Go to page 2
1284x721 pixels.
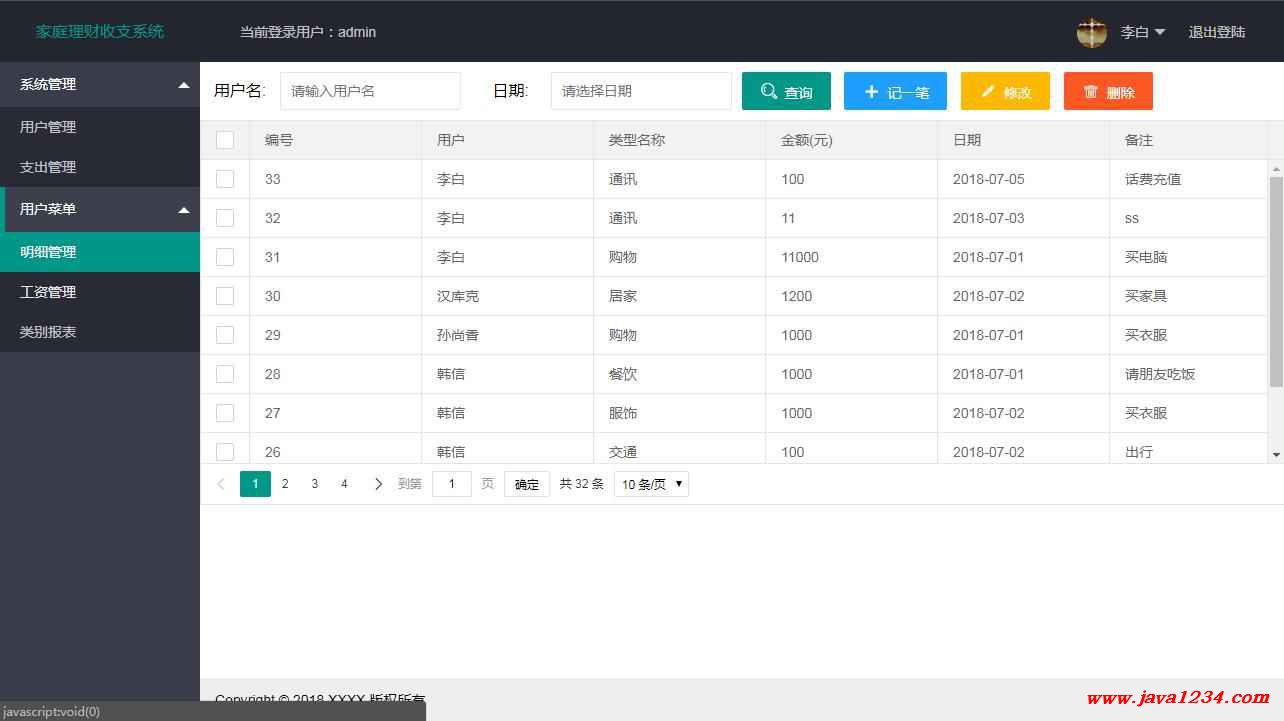click(285, 484)
